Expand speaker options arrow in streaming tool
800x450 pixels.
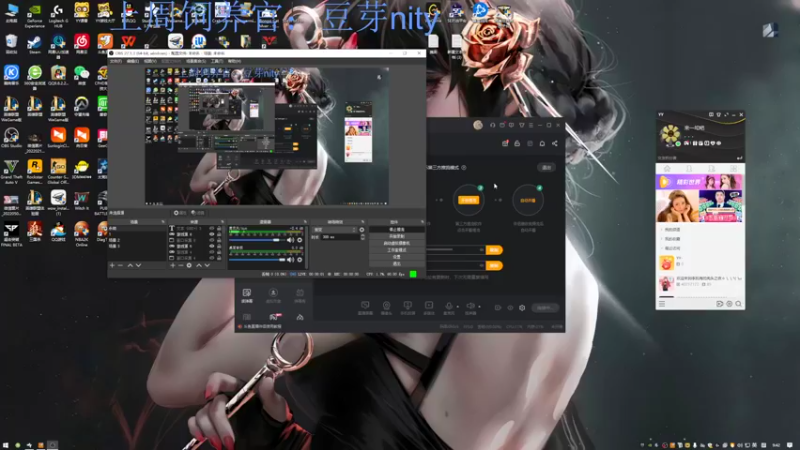click(479, 307)
